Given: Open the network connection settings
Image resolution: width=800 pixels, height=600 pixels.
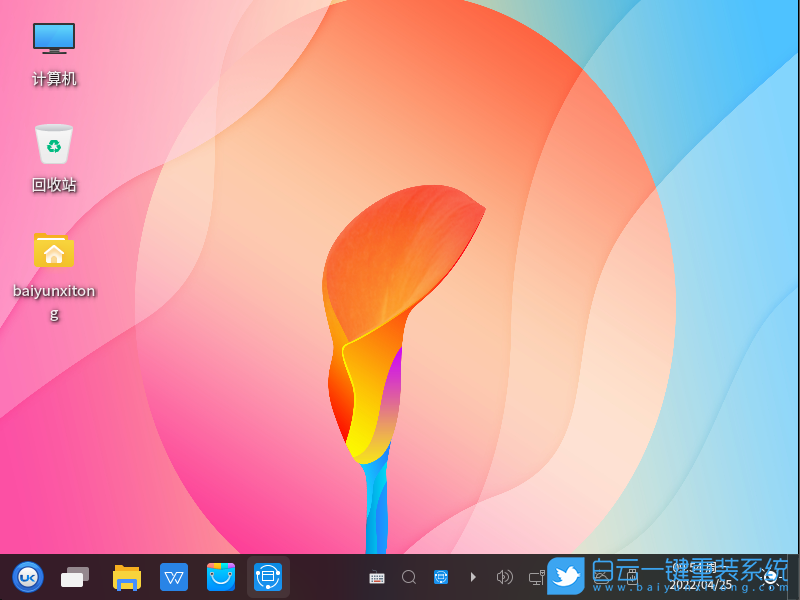Looking at the screenshot, I should pos(536,577).
